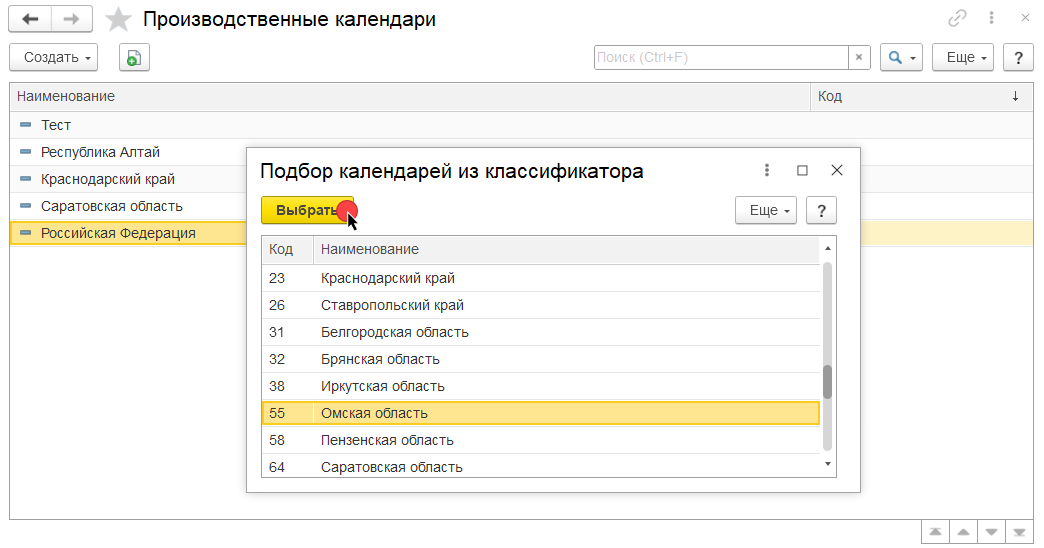This screenshot has height=548, width=1044.
Task: Click the classifier list vertical scrollbar thumb
Action: (x=827, y=381)
